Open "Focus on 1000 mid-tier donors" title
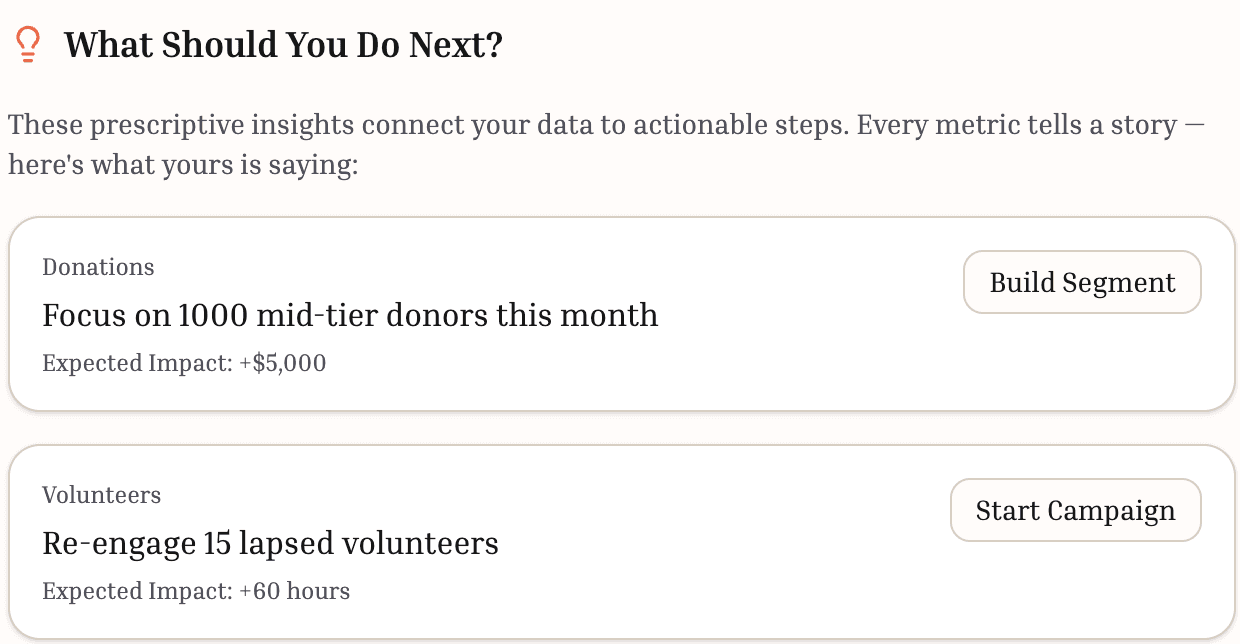Viewport: 1240px width, 644px height. click(350, 315)
